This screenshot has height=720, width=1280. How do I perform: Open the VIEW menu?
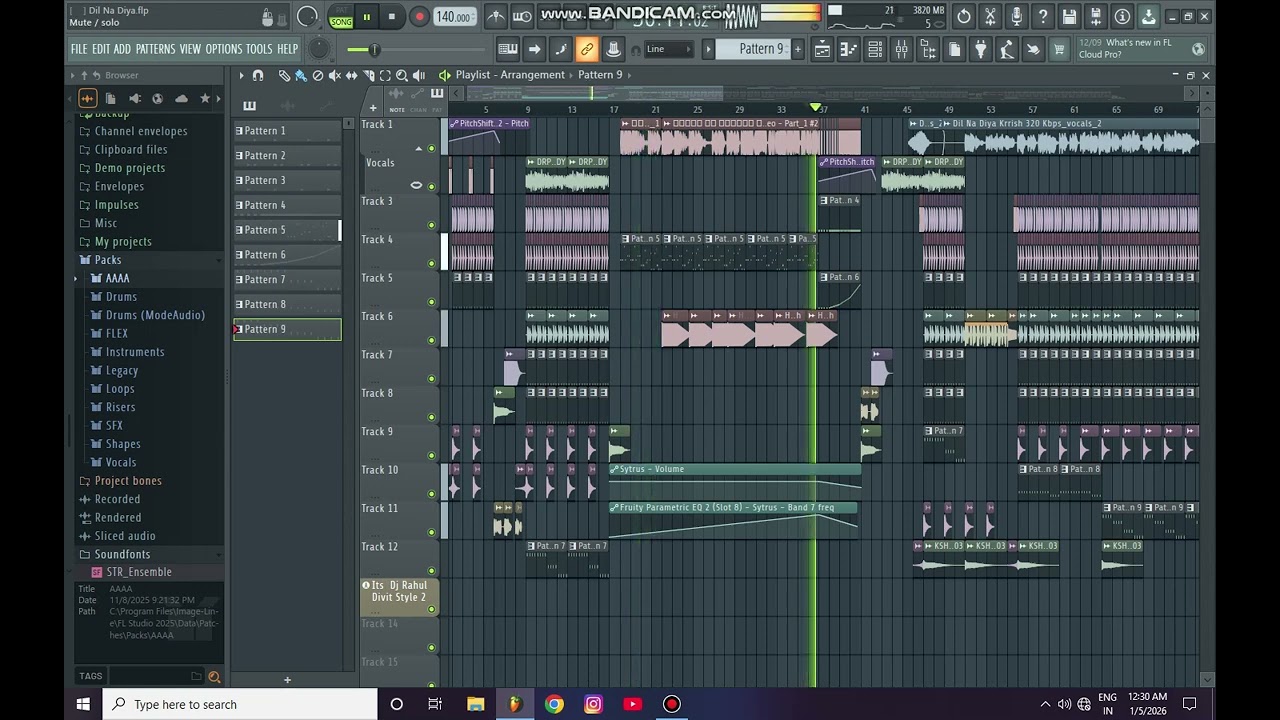point(190,49)
